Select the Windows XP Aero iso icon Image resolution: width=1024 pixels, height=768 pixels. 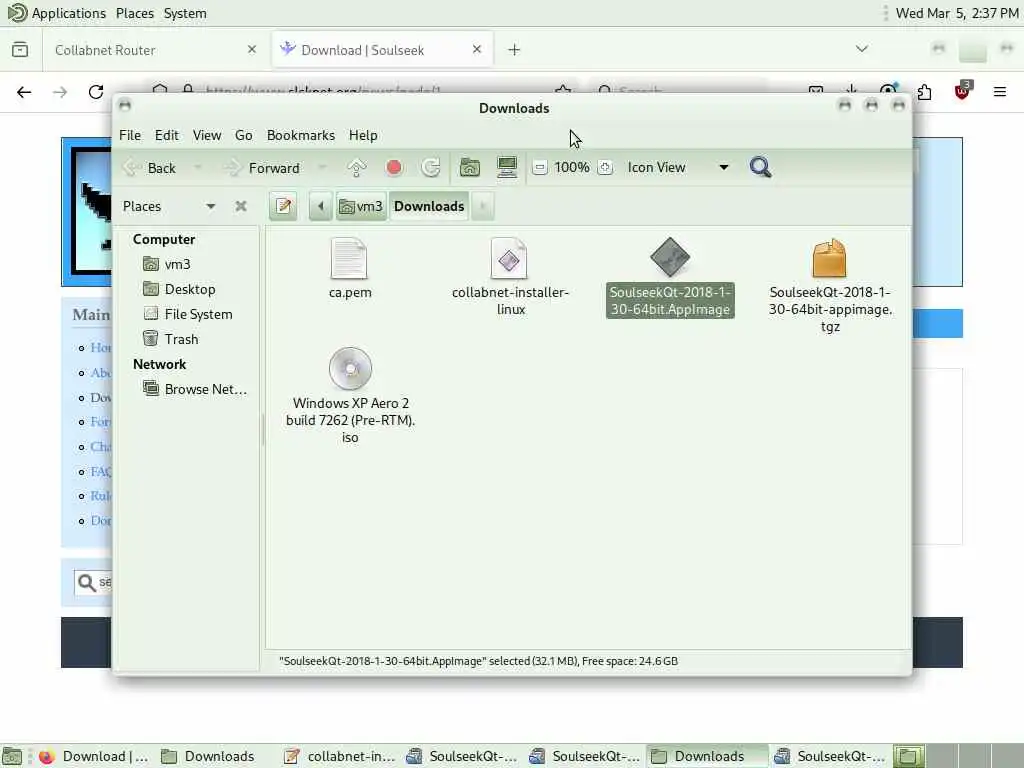pos(350,369)
